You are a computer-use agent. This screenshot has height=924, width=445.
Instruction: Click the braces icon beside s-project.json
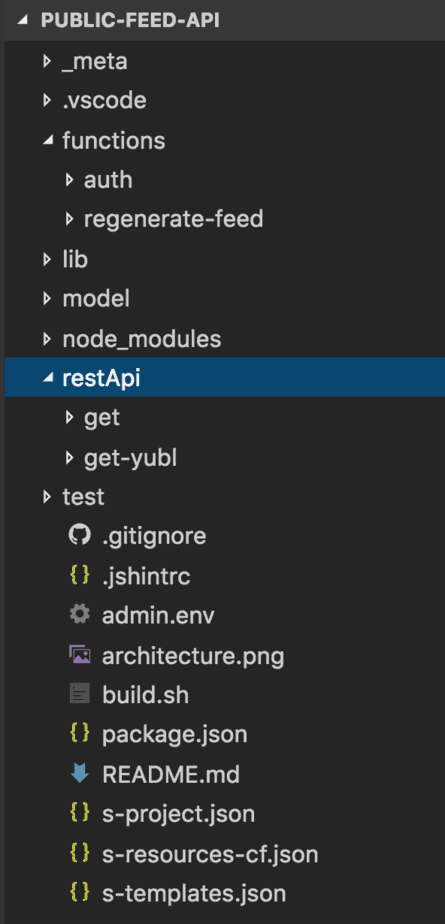[x=80, y=813]
